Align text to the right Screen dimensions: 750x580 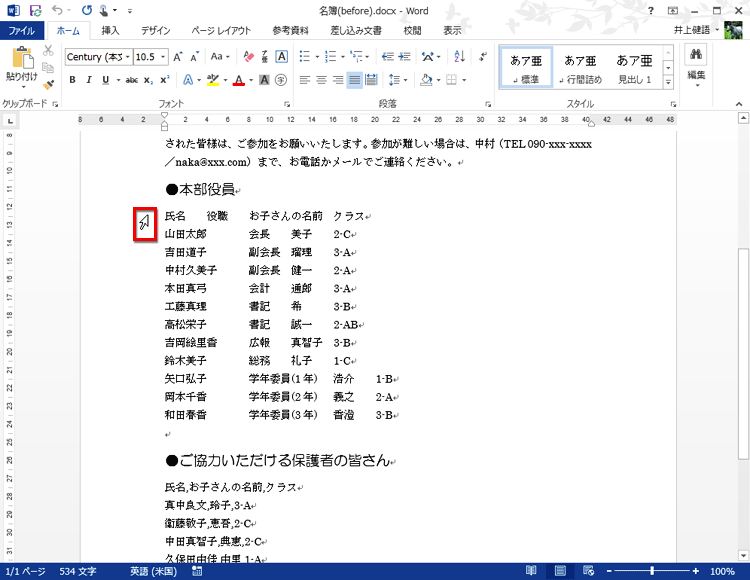tap(338, 80)
